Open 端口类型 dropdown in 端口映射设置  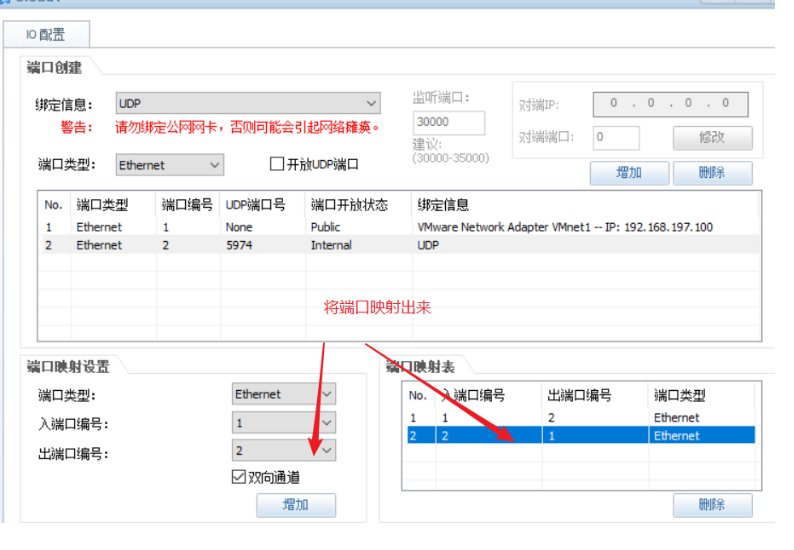284,394
